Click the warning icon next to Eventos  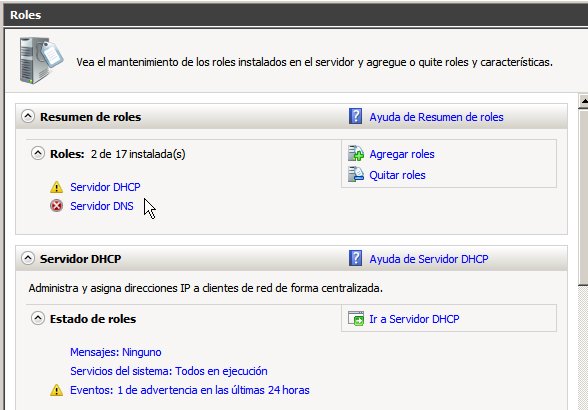[x=56, y=390]
